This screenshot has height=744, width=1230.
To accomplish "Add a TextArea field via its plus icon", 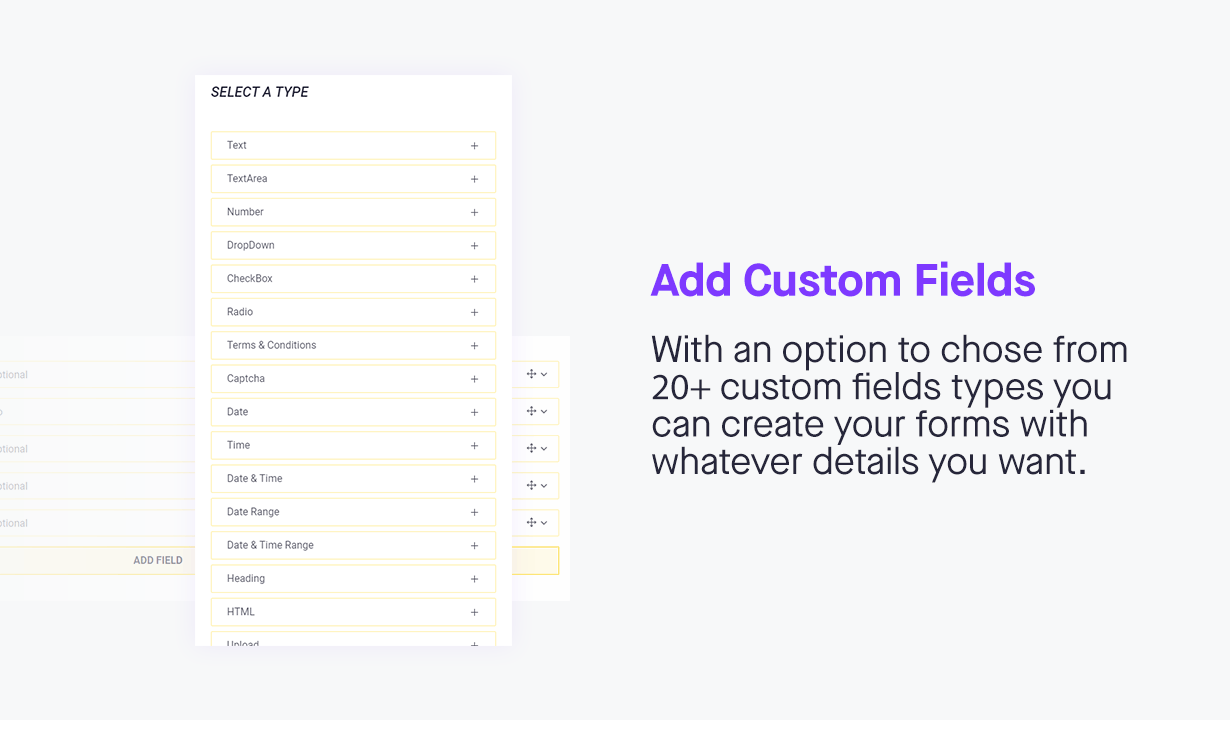I will [474, 179].
